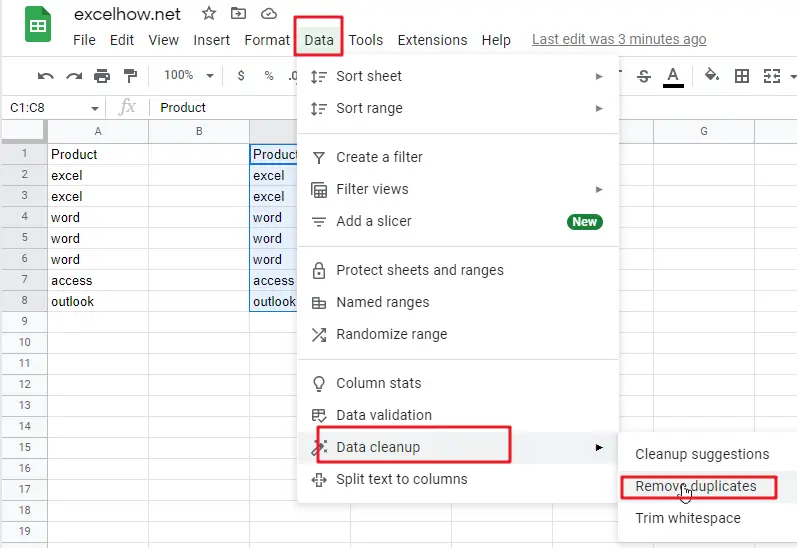The width and height of the screenshot is (797, 548).
Task: Click the merge cells icon
Action: [x=772, y=76]
